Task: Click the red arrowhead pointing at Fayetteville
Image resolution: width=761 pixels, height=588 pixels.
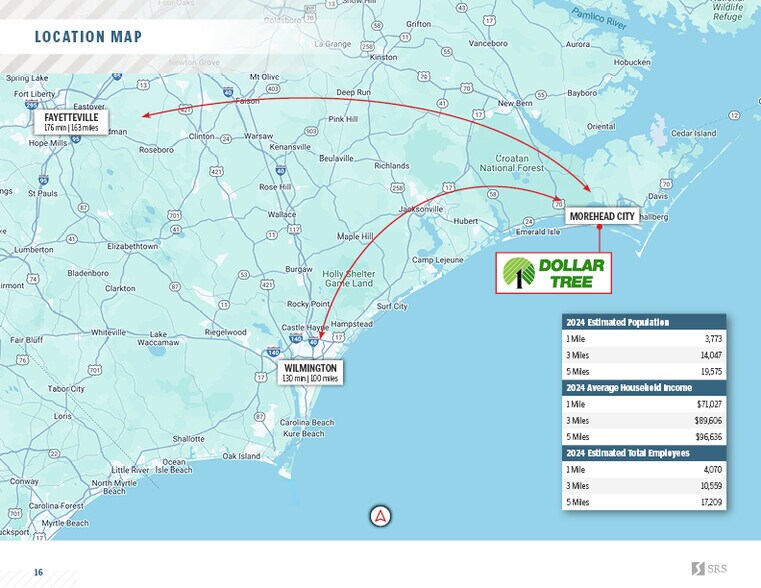Action: pyautogui.click(x=146, y=115)
